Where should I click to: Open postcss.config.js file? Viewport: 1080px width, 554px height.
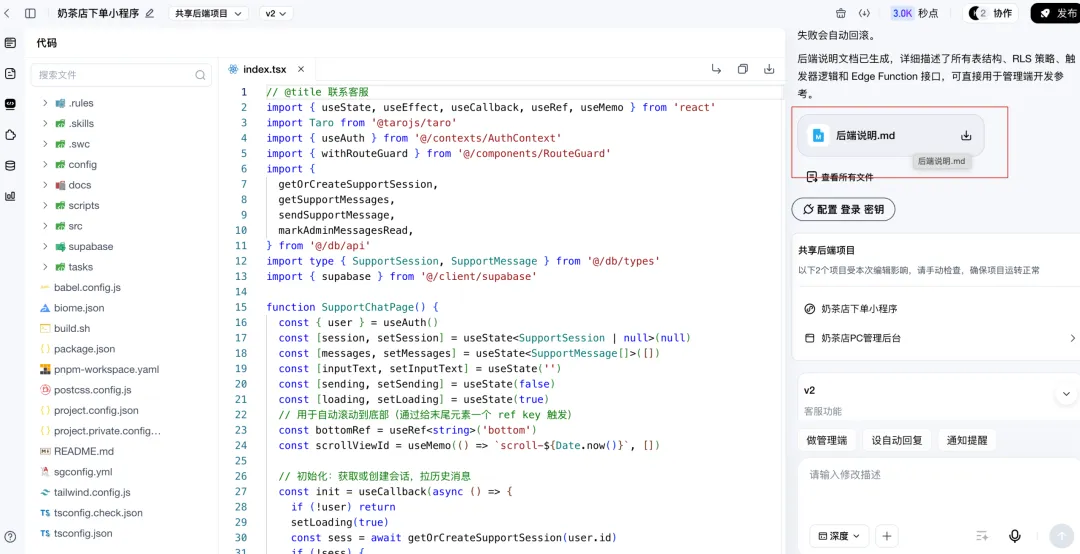pos(92,390)
